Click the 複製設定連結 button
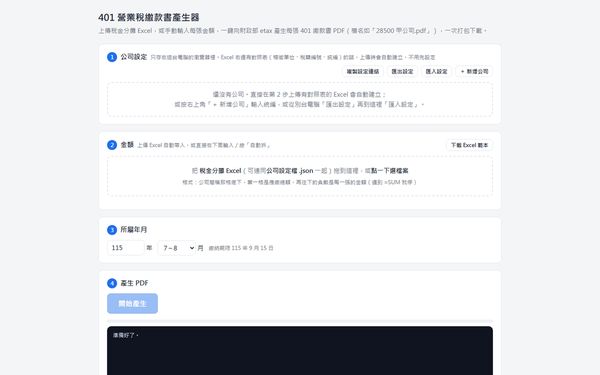Image resolution: width=600 pixels, height=375 pixels. pyautogui.click(x=362, y=72)
